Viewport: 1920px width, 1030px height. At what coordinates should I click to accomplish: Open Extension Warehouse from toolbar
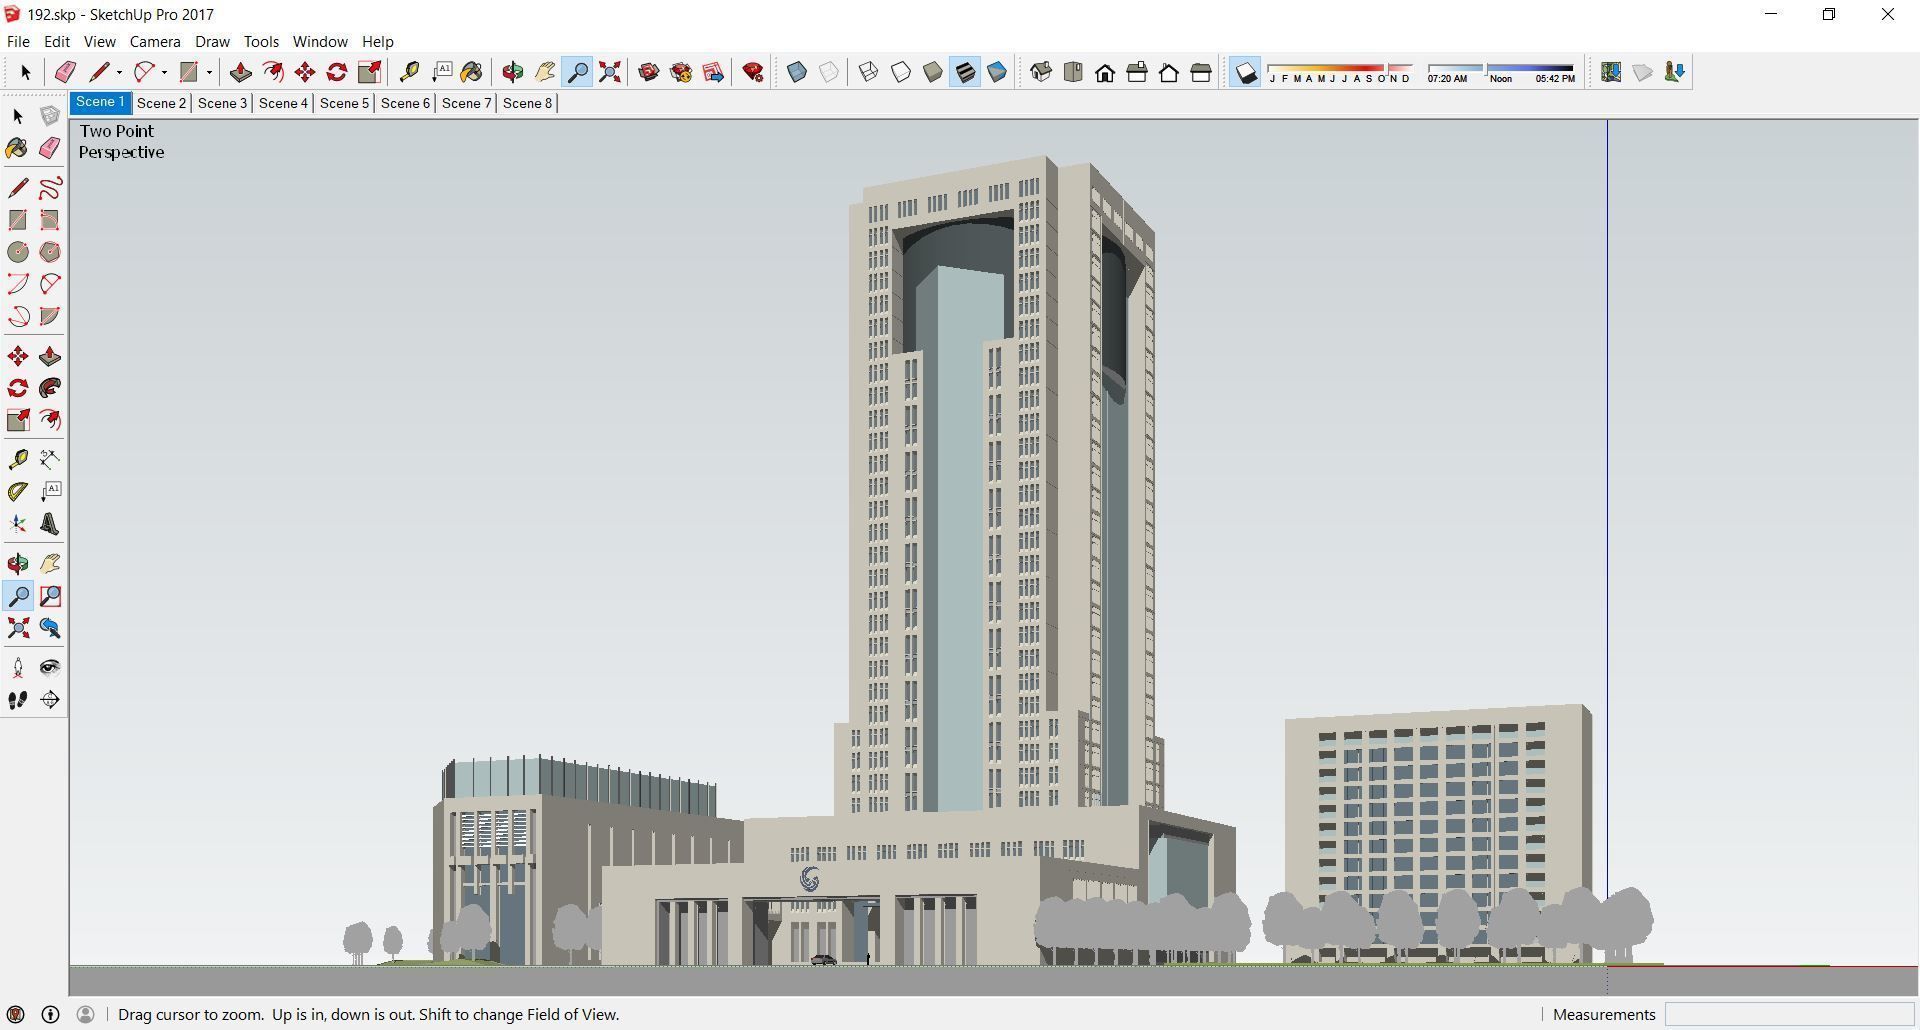point(681,72)
